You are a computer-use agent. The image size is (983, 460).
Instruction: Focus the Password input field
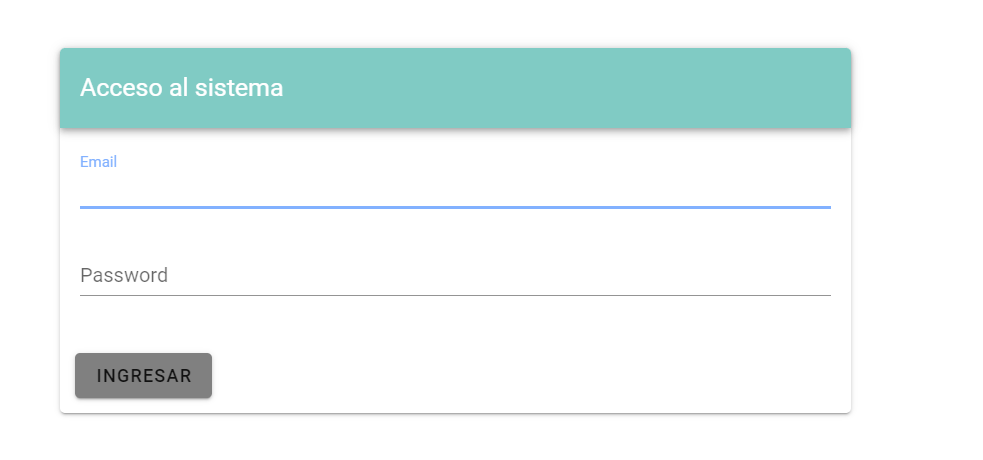[455, 275]
